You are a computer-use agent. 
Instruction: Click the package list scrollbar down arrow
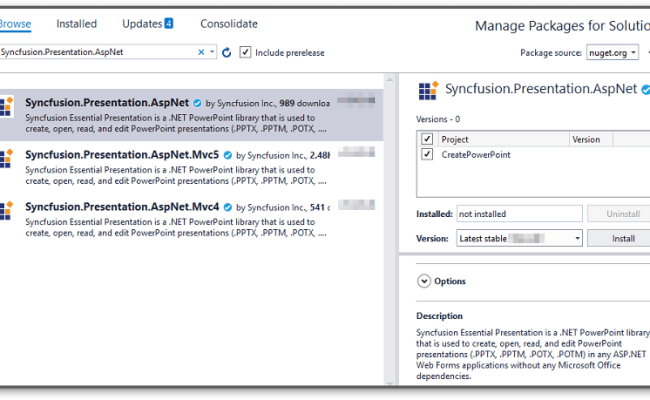[x=390, y=383]
